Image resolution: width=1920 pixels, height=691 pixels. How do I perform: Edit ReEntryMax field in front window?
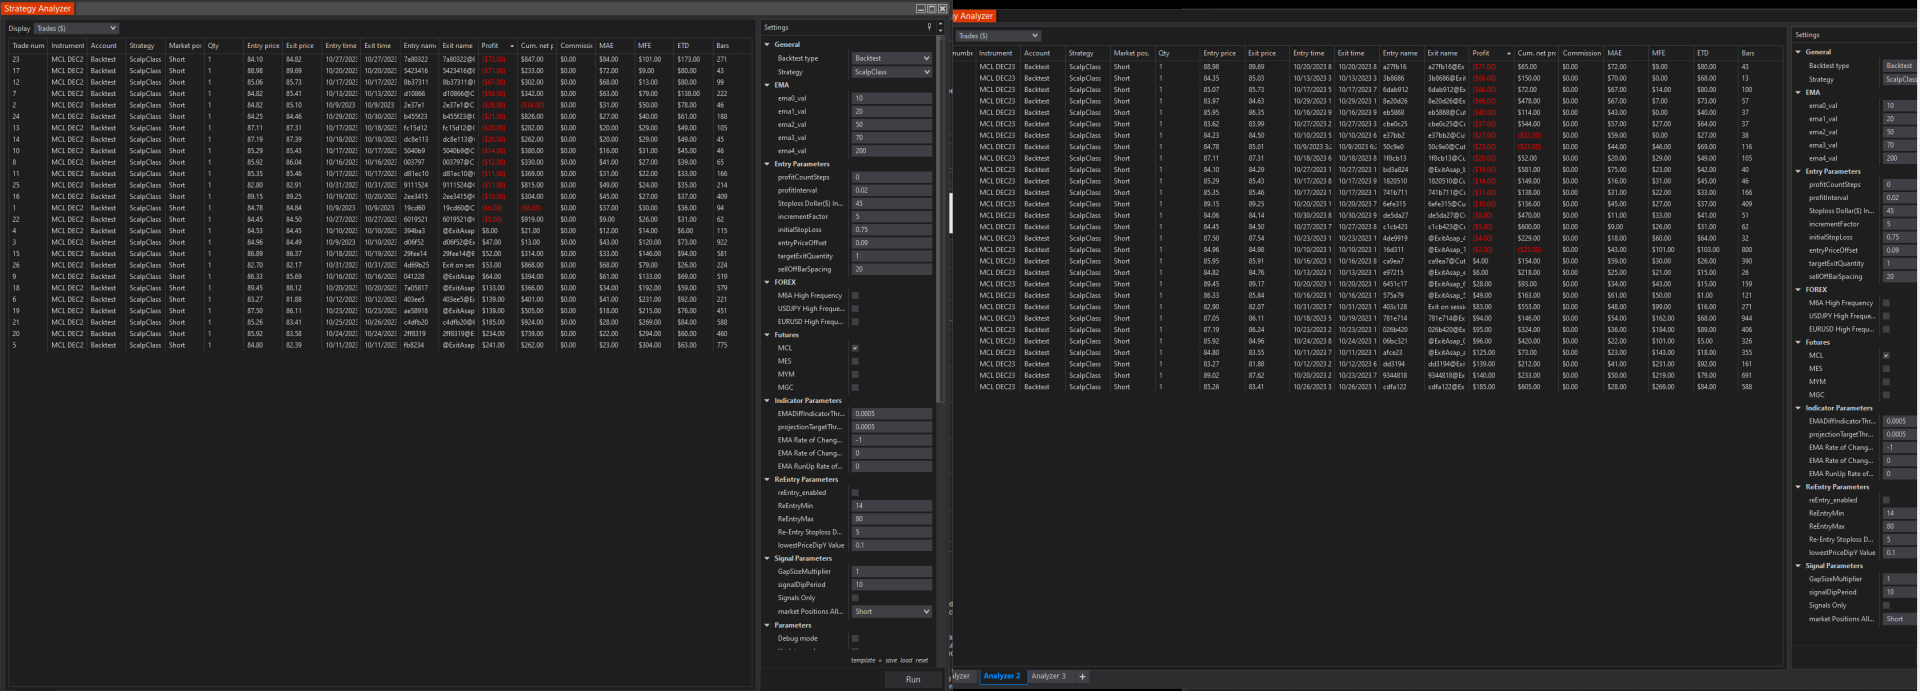pos(891,519)
